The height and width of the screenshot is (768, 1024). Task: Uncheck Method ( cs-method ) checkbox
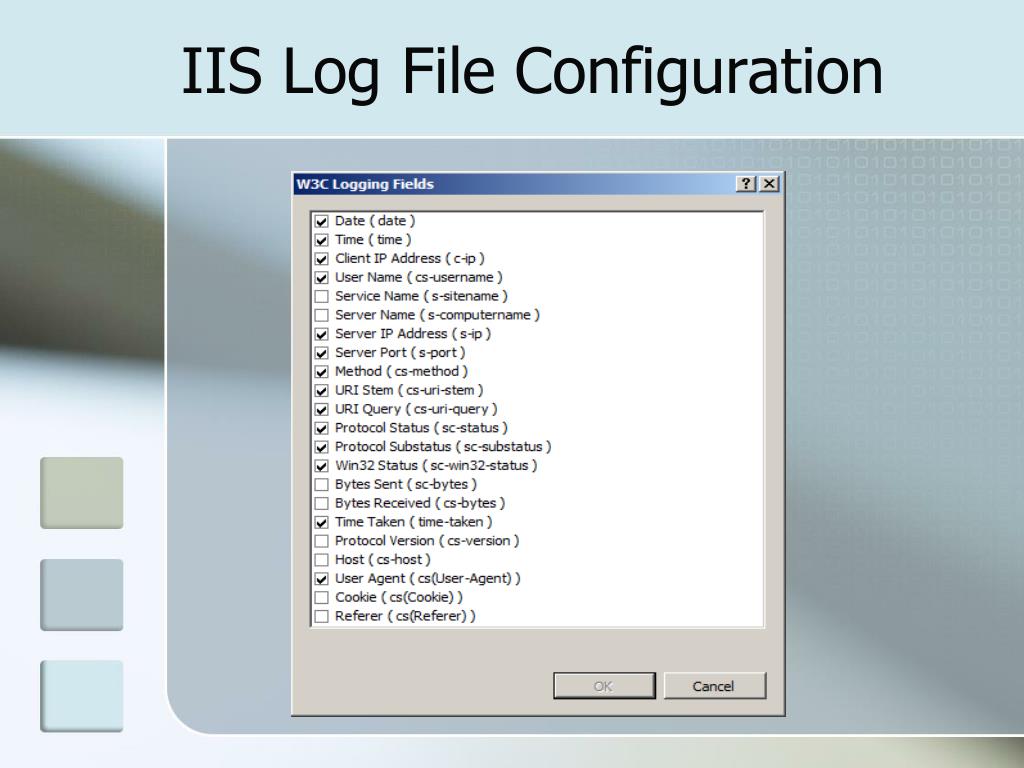click(321, 372)
